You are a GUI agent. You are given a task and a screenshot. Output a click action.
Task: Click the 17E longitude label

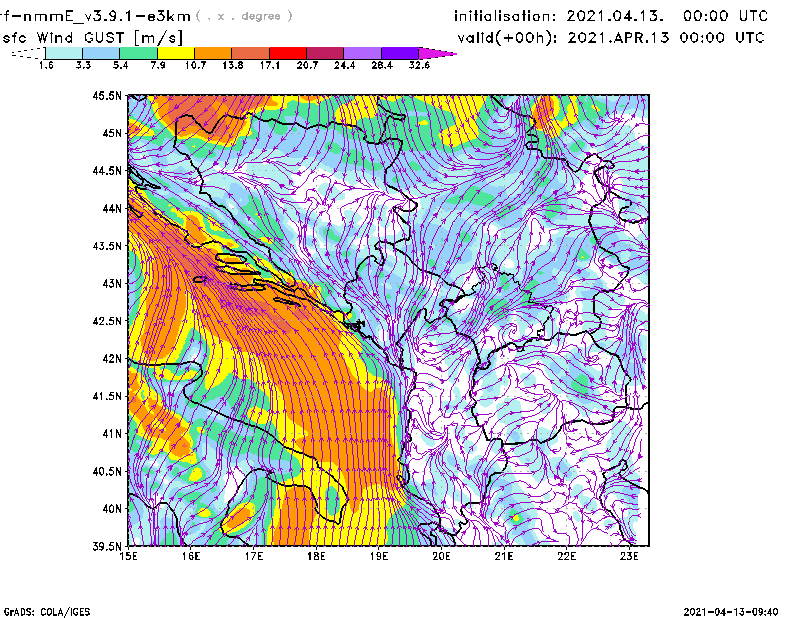click(x=254, y=556)
